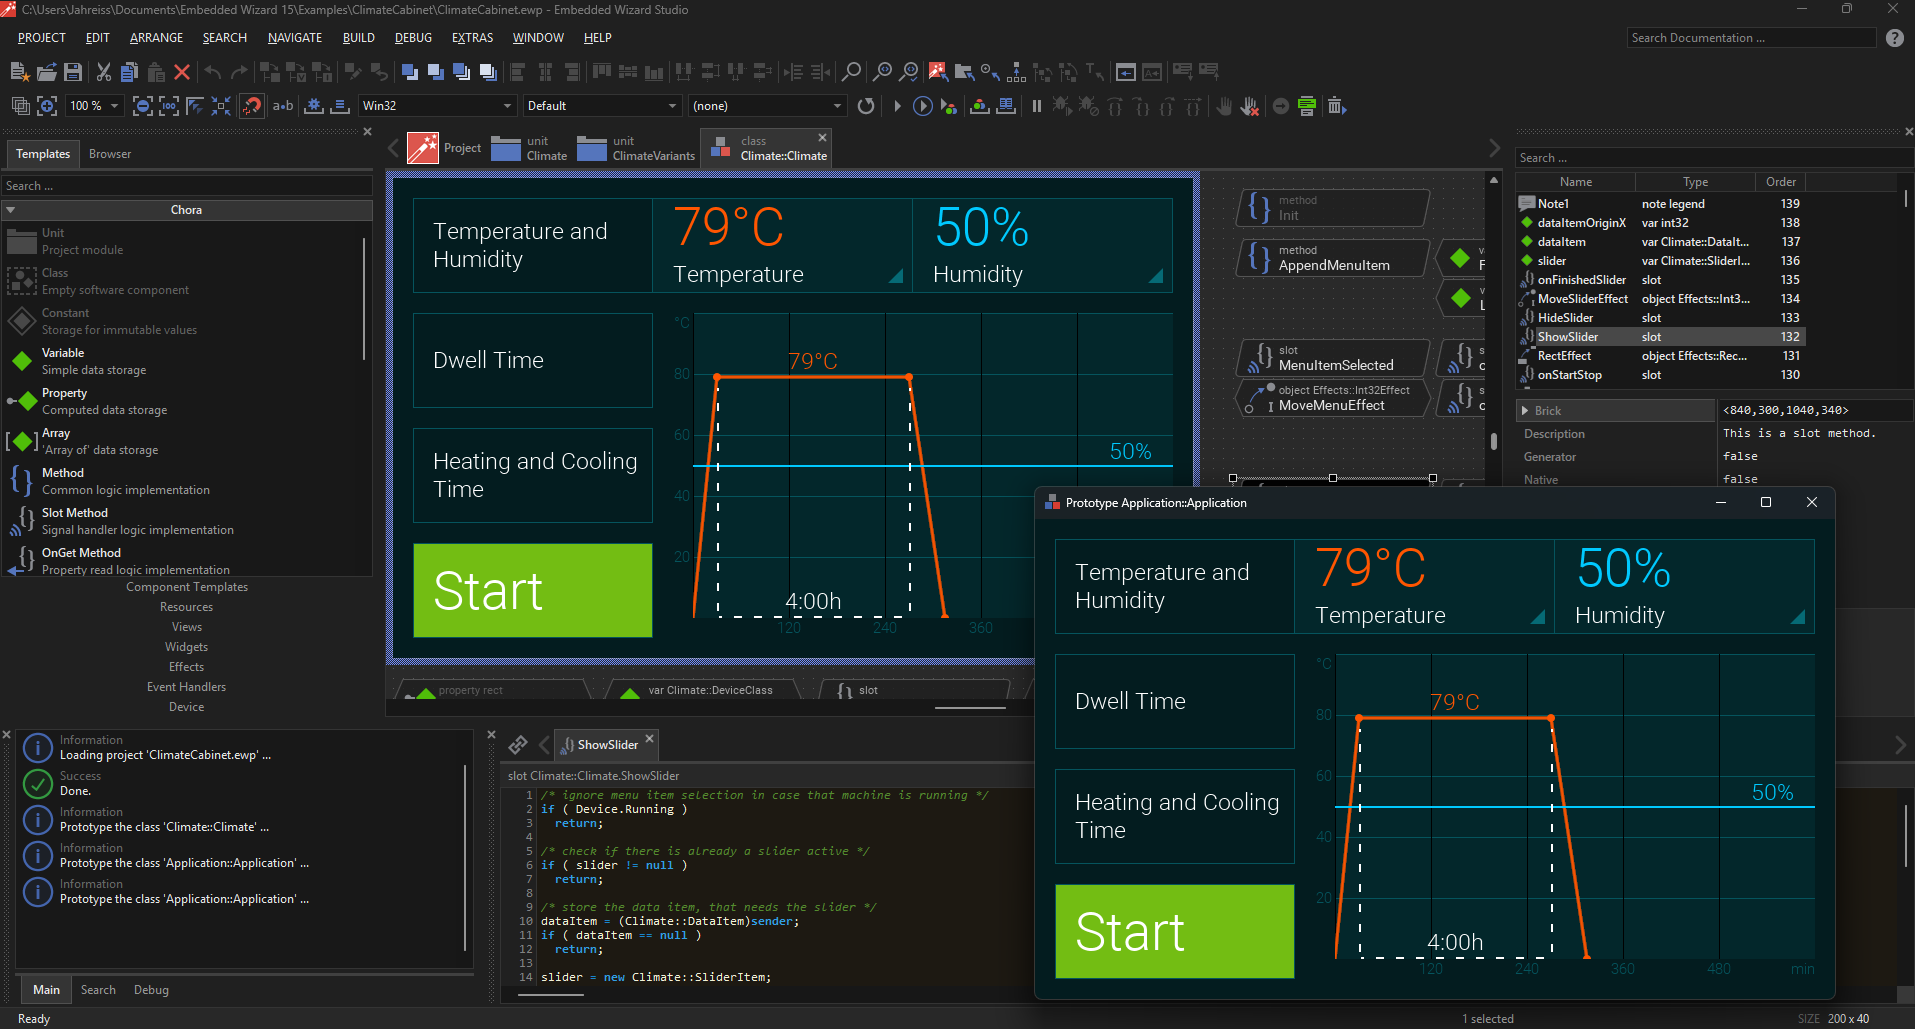The image size is (1915, 1029).
Task: Expand the Widgets templates group
Action: (187, 647)
